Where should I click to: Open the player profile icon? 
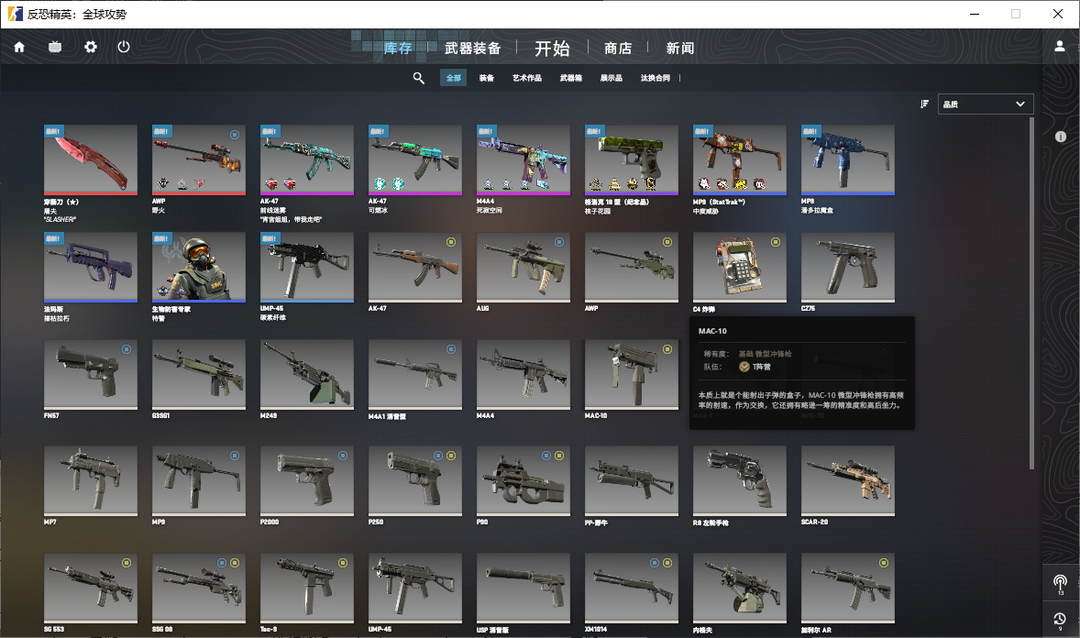pos(1060,47)
